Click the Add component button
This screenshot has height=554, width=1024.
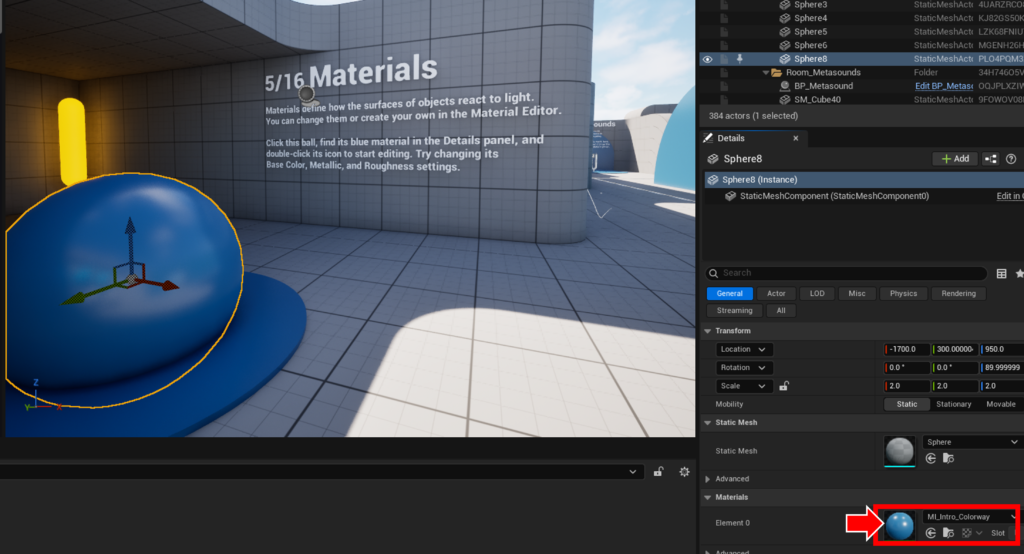click(955, 159)
